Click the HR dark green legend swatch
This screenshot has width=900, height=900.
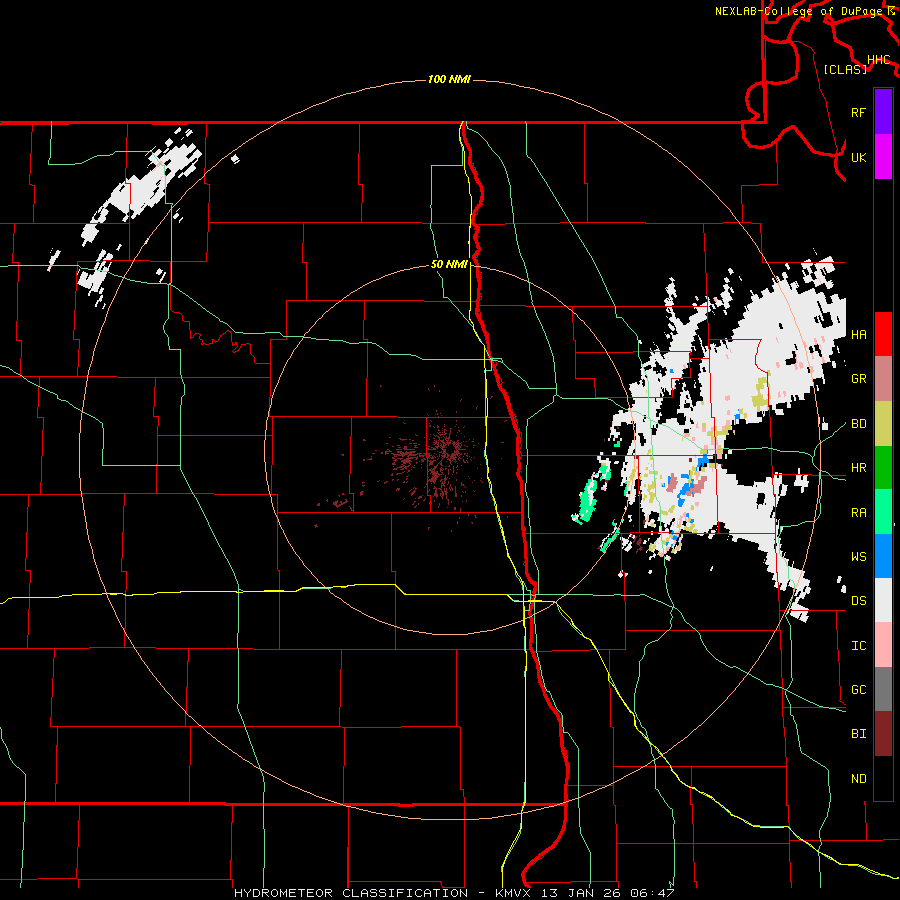[883, 467]
